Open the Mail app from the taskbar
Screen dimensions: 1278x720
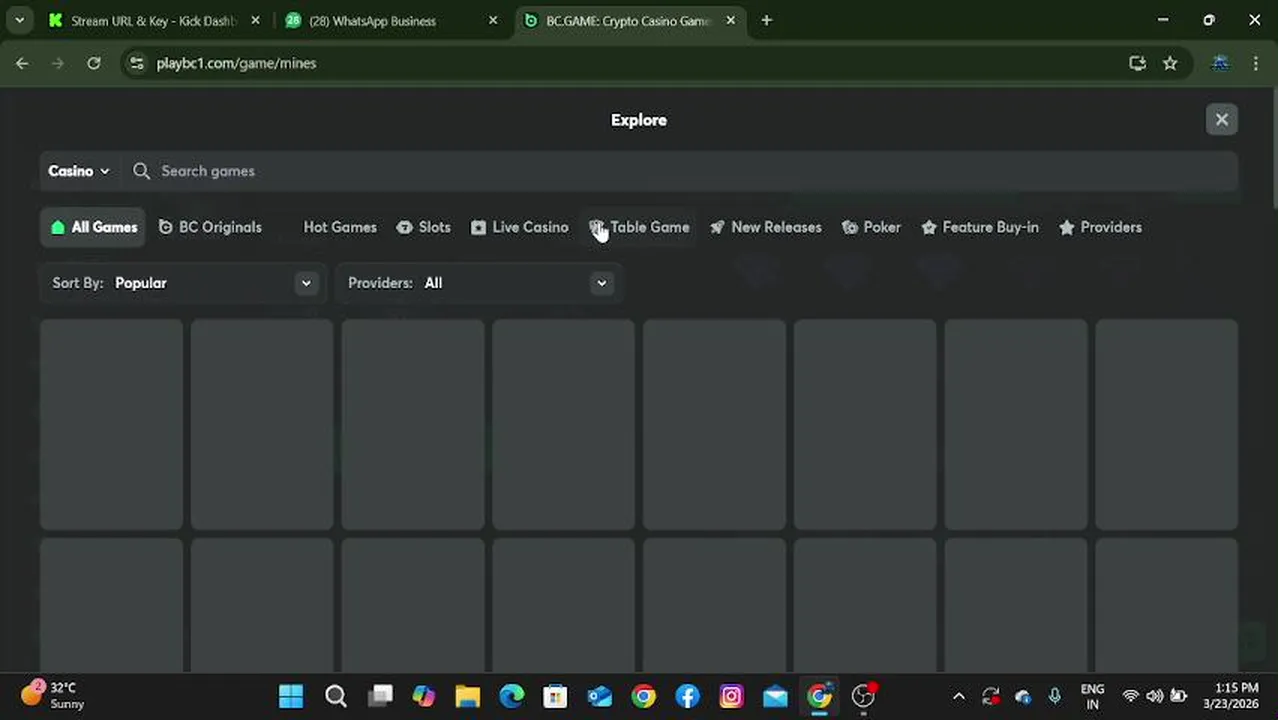coord(775,696)
